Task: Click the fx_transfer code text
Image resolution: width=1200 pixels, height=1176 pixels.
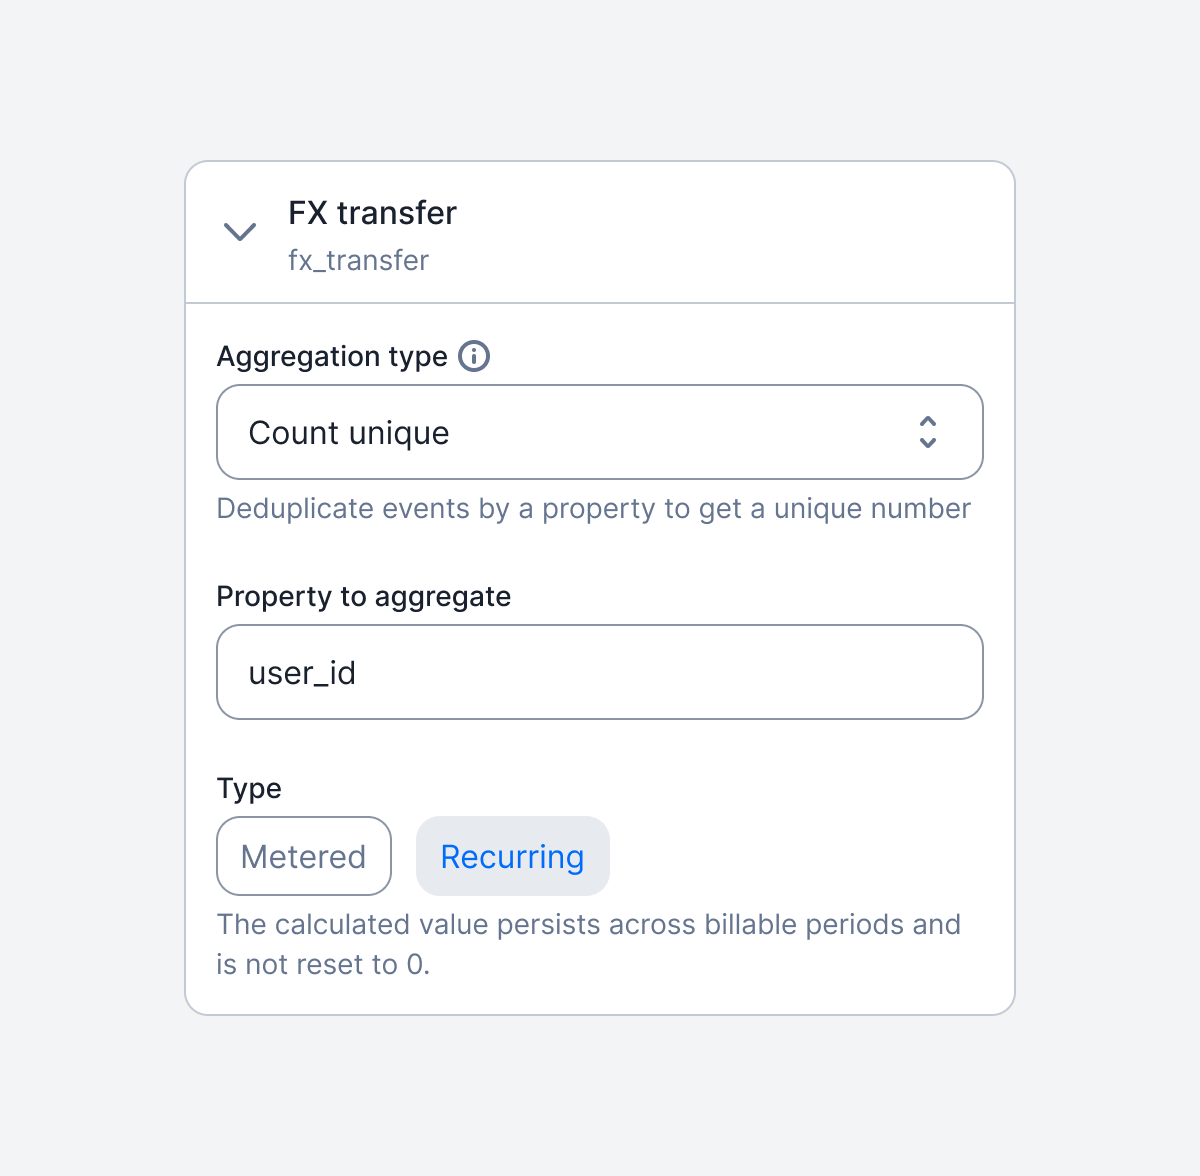Action: coord(358,260)
